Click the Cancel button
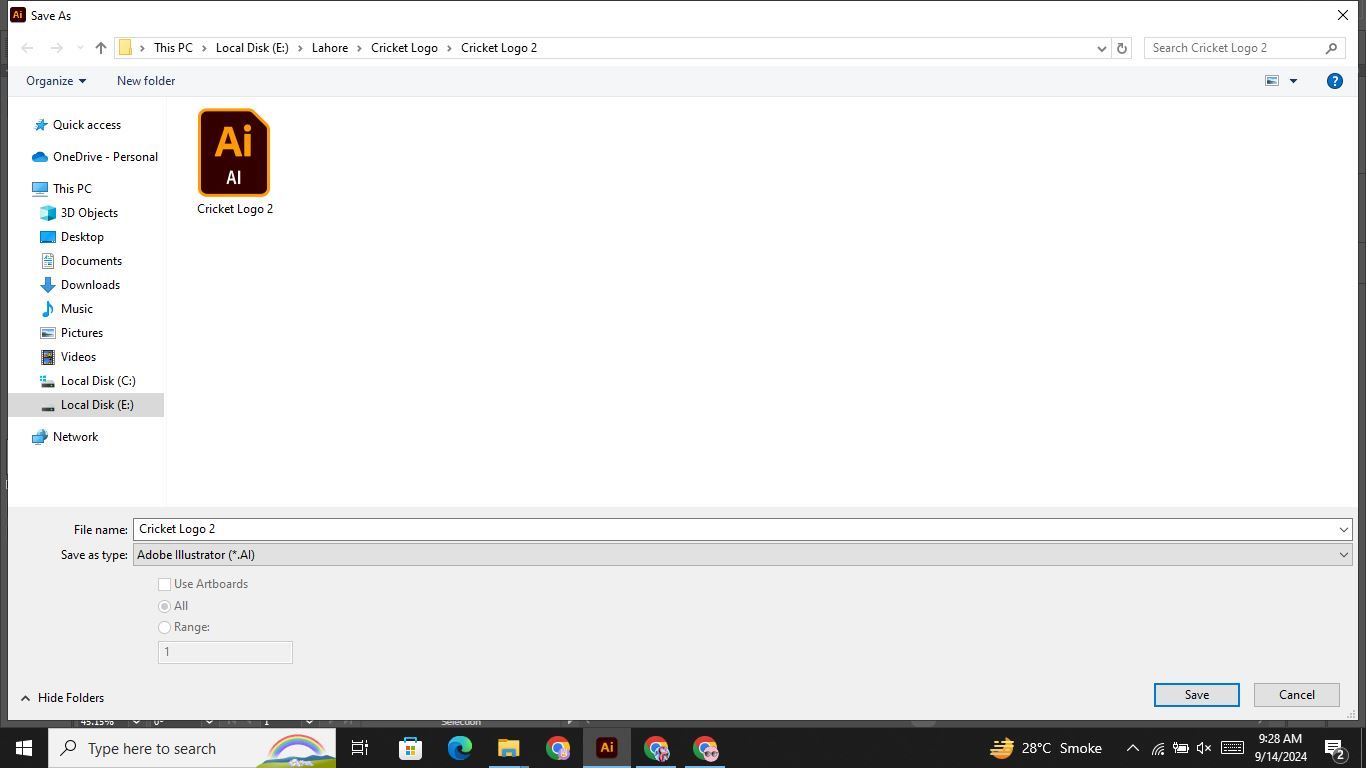 click(x=1297, y=695)
